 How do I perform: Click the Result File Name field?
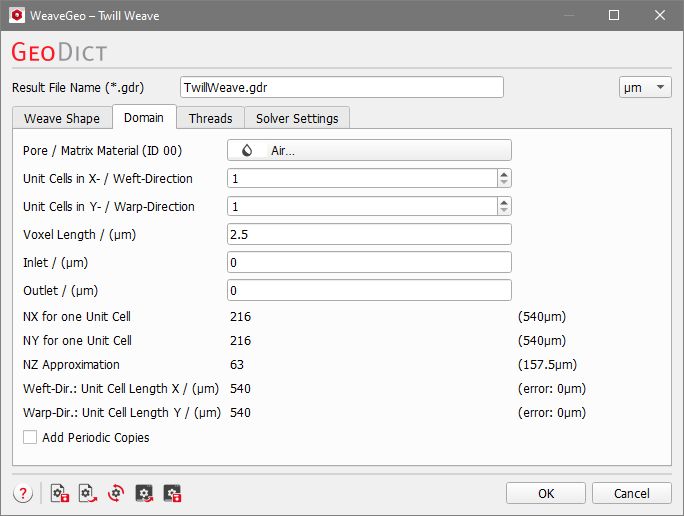click(342, 87)
